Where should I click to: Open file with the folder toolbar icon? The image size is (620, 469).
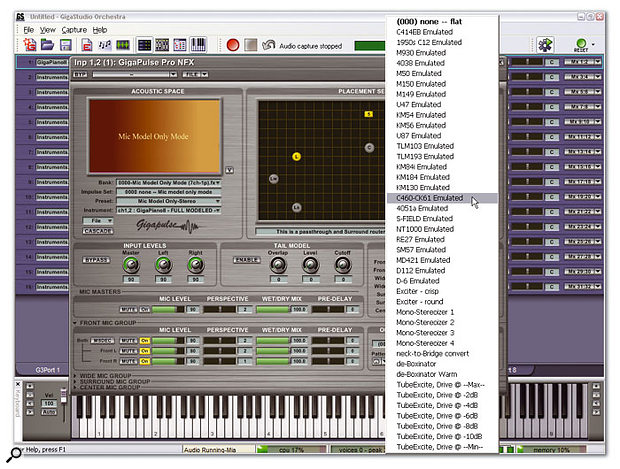point(47,45)
